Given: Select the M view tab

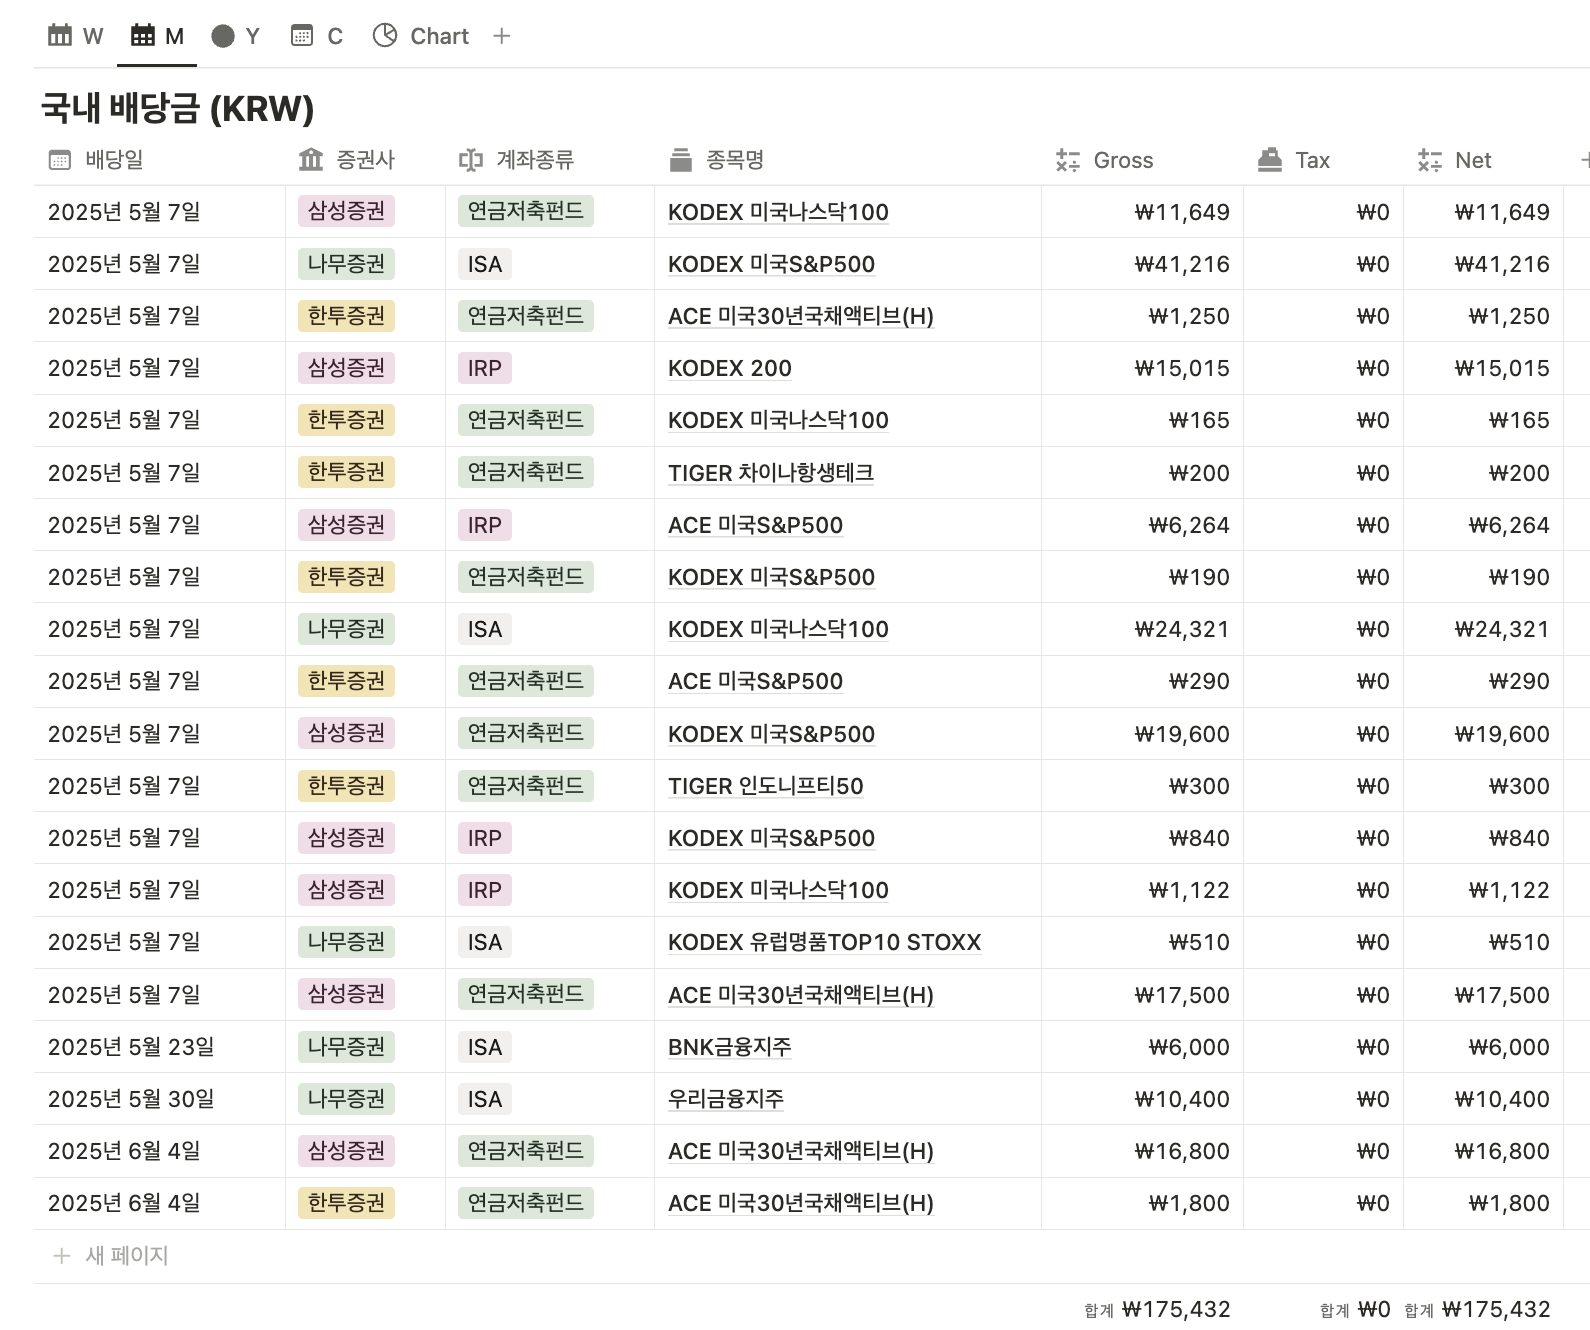Looking at the screenshot, I should 157,36.
